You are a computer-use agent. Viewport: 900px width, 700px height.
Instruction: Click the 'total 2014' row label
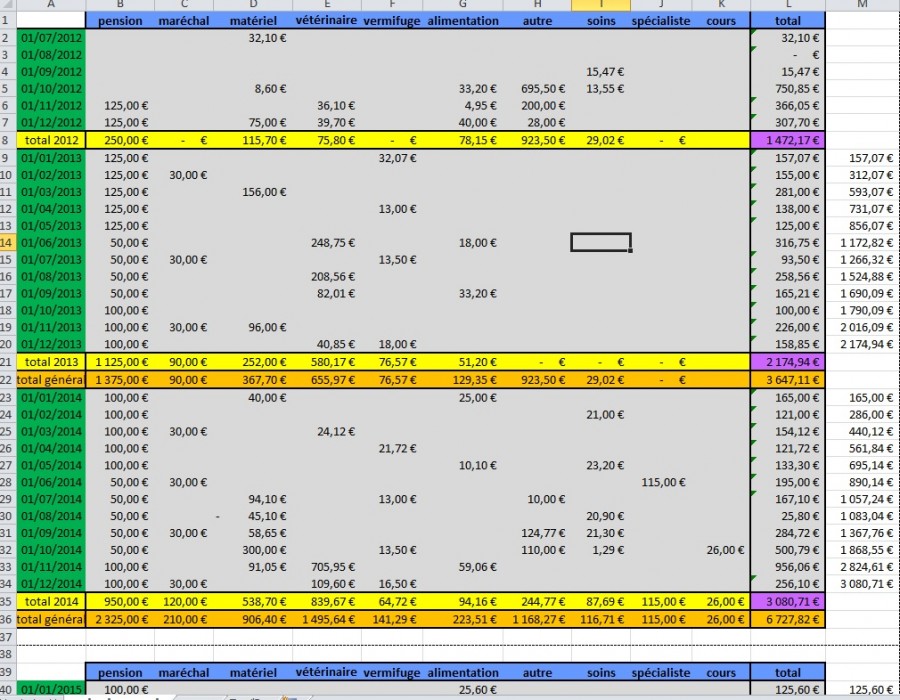coord(51,601)
